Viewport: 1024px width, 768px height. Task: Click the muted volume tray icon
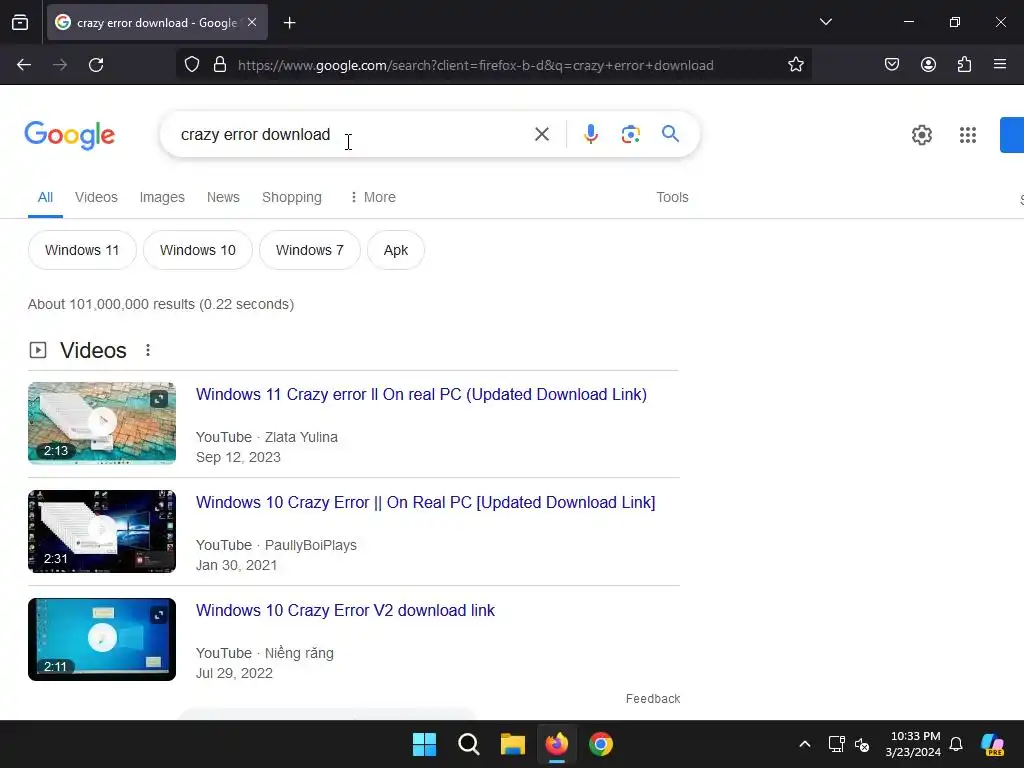[x=862, y=744]
